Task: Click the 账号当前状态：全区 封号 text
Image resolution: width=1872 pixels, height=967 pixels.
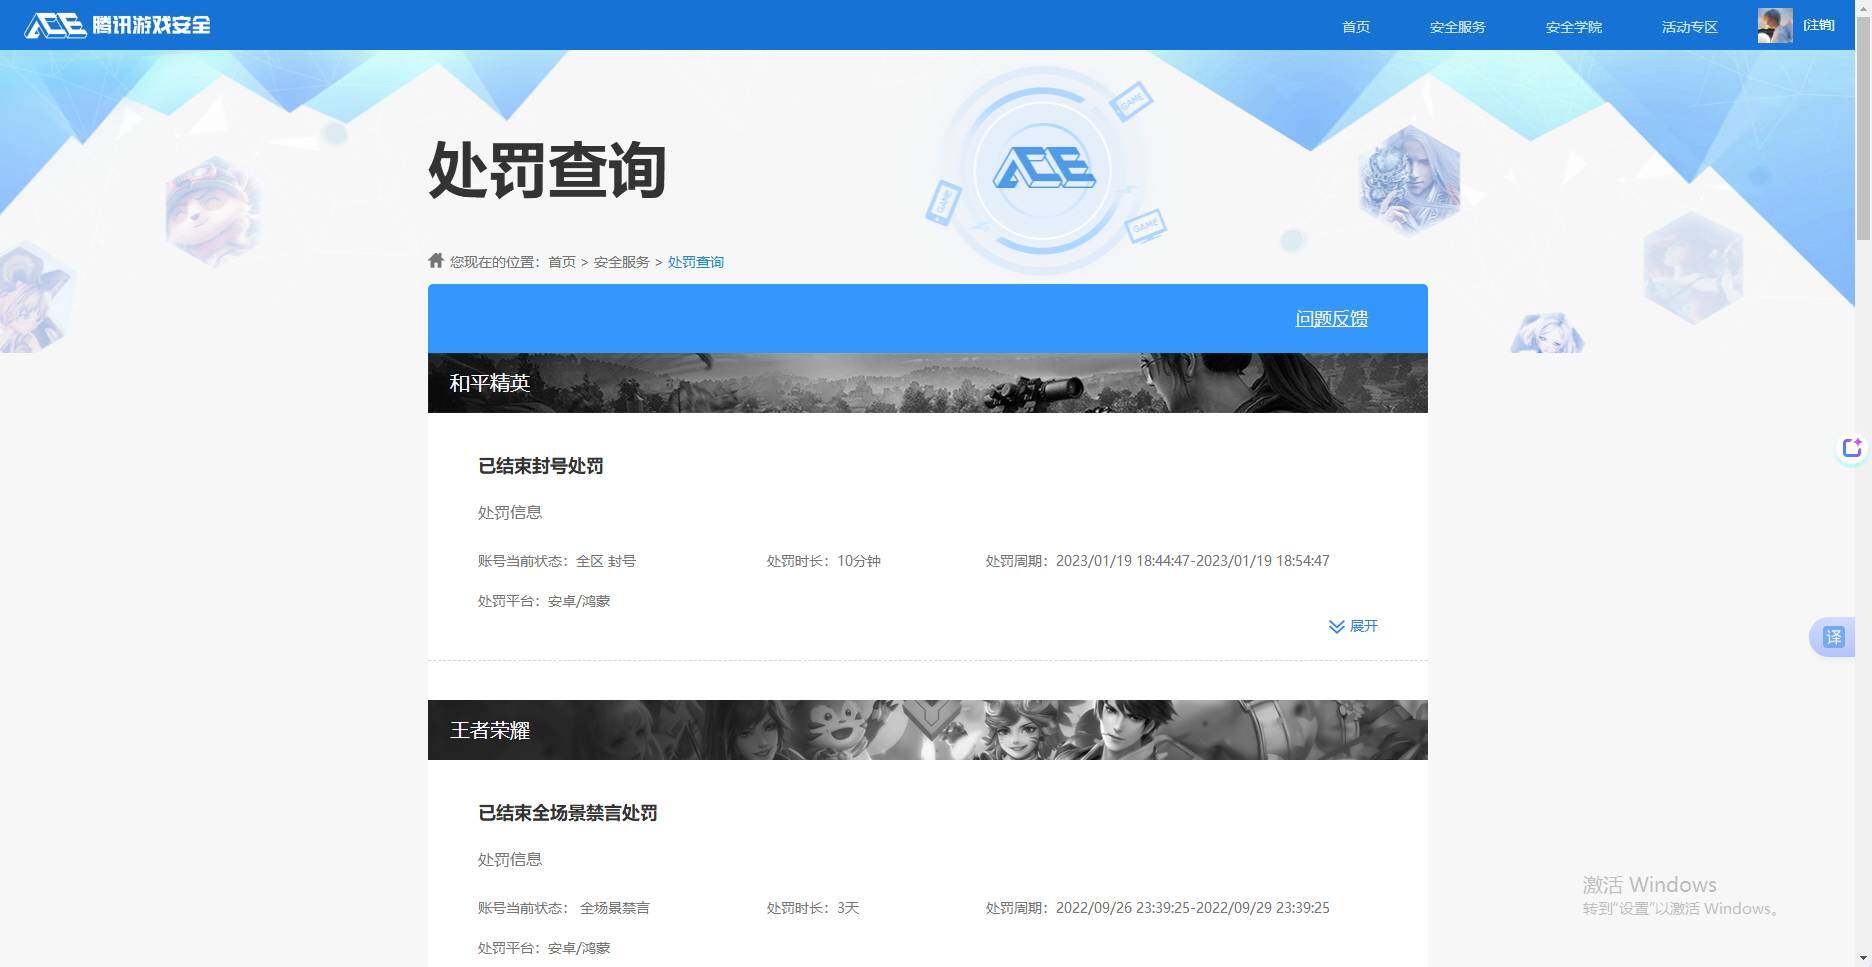Action: (557, 561)
